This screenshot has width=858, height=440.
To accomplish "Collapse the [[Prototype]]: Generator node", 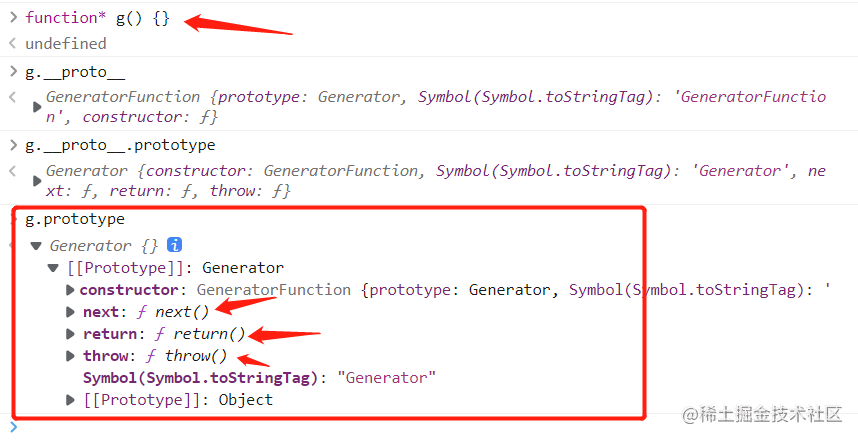I will pos(53,268).
